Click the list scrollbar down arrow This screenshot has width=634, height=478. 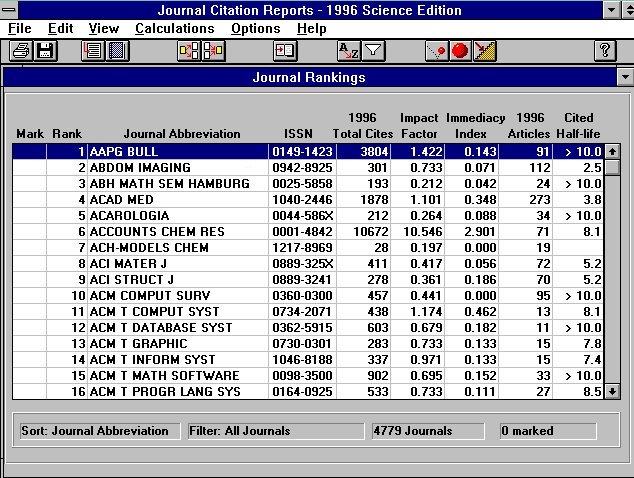pyautogui.click(x=612, y=391)
